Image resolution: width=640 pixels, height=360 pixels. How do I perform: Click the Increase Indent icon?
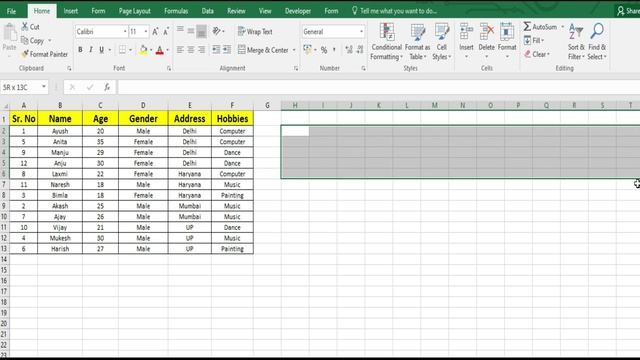click(227, 50)
